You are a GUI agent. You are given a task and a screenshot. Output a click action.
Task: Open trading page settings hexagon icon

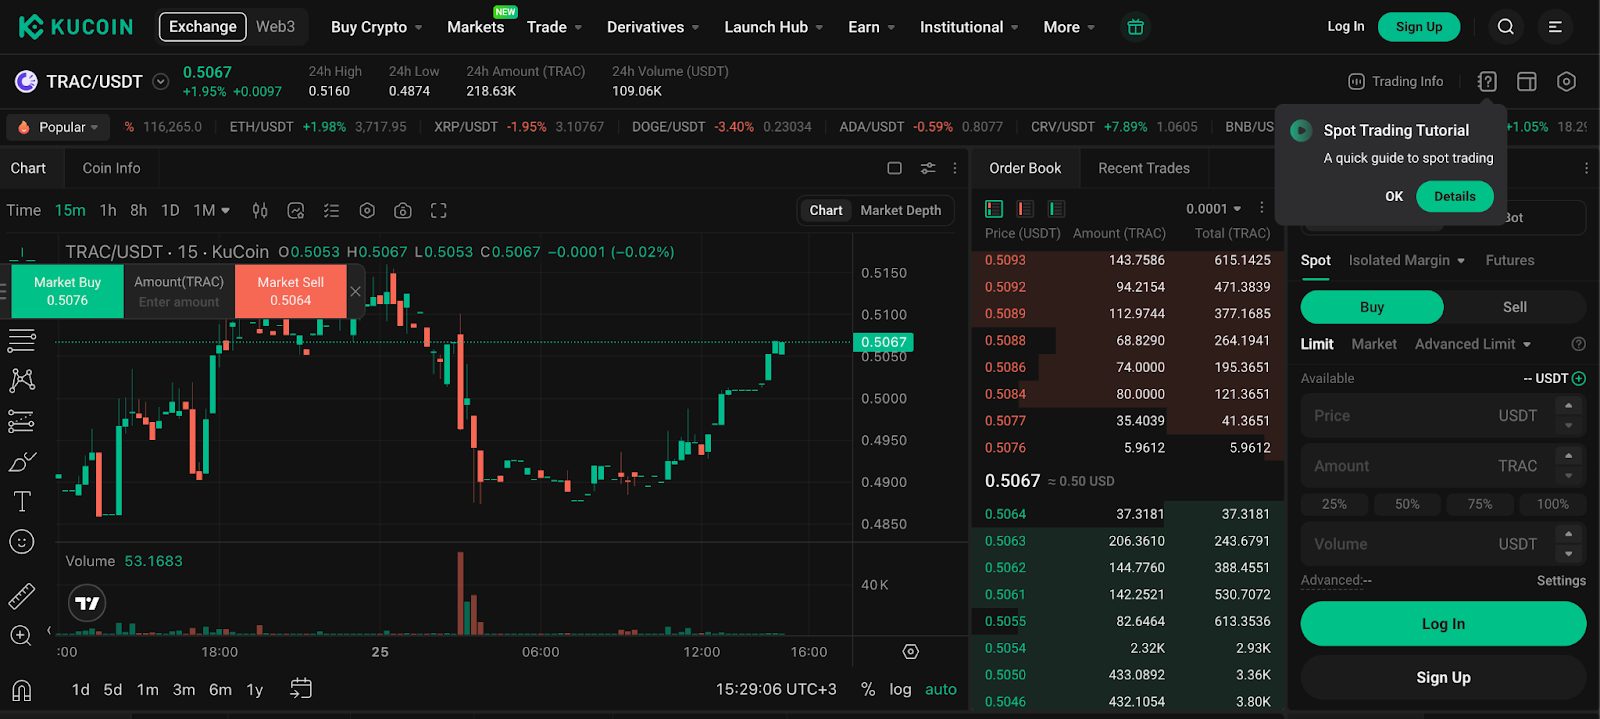pyautogui.click(x=1566, y=82)
